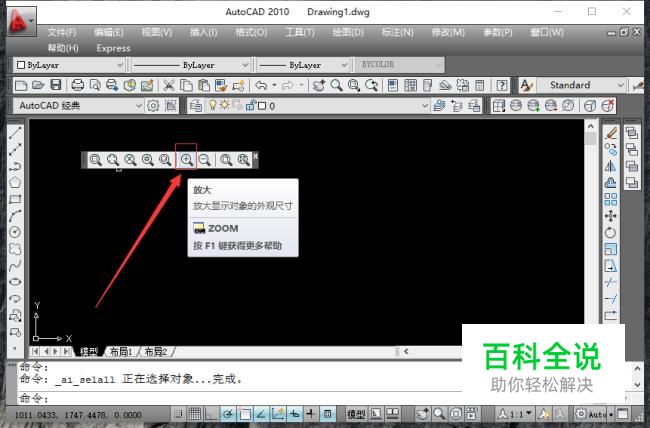Click the Plot printer icon
This screenshot has height=428, width=650.
78,85
